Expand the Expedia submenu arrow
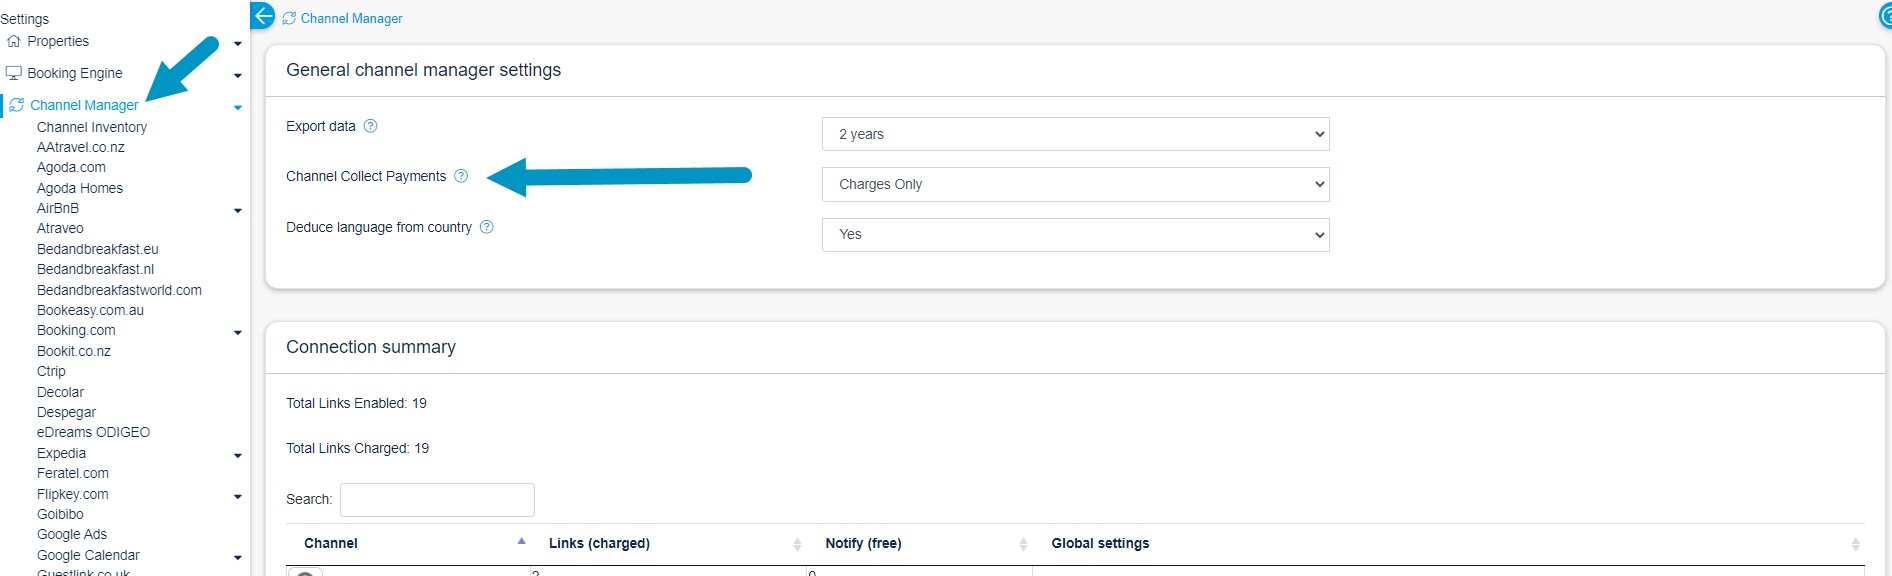 point(238,456)
